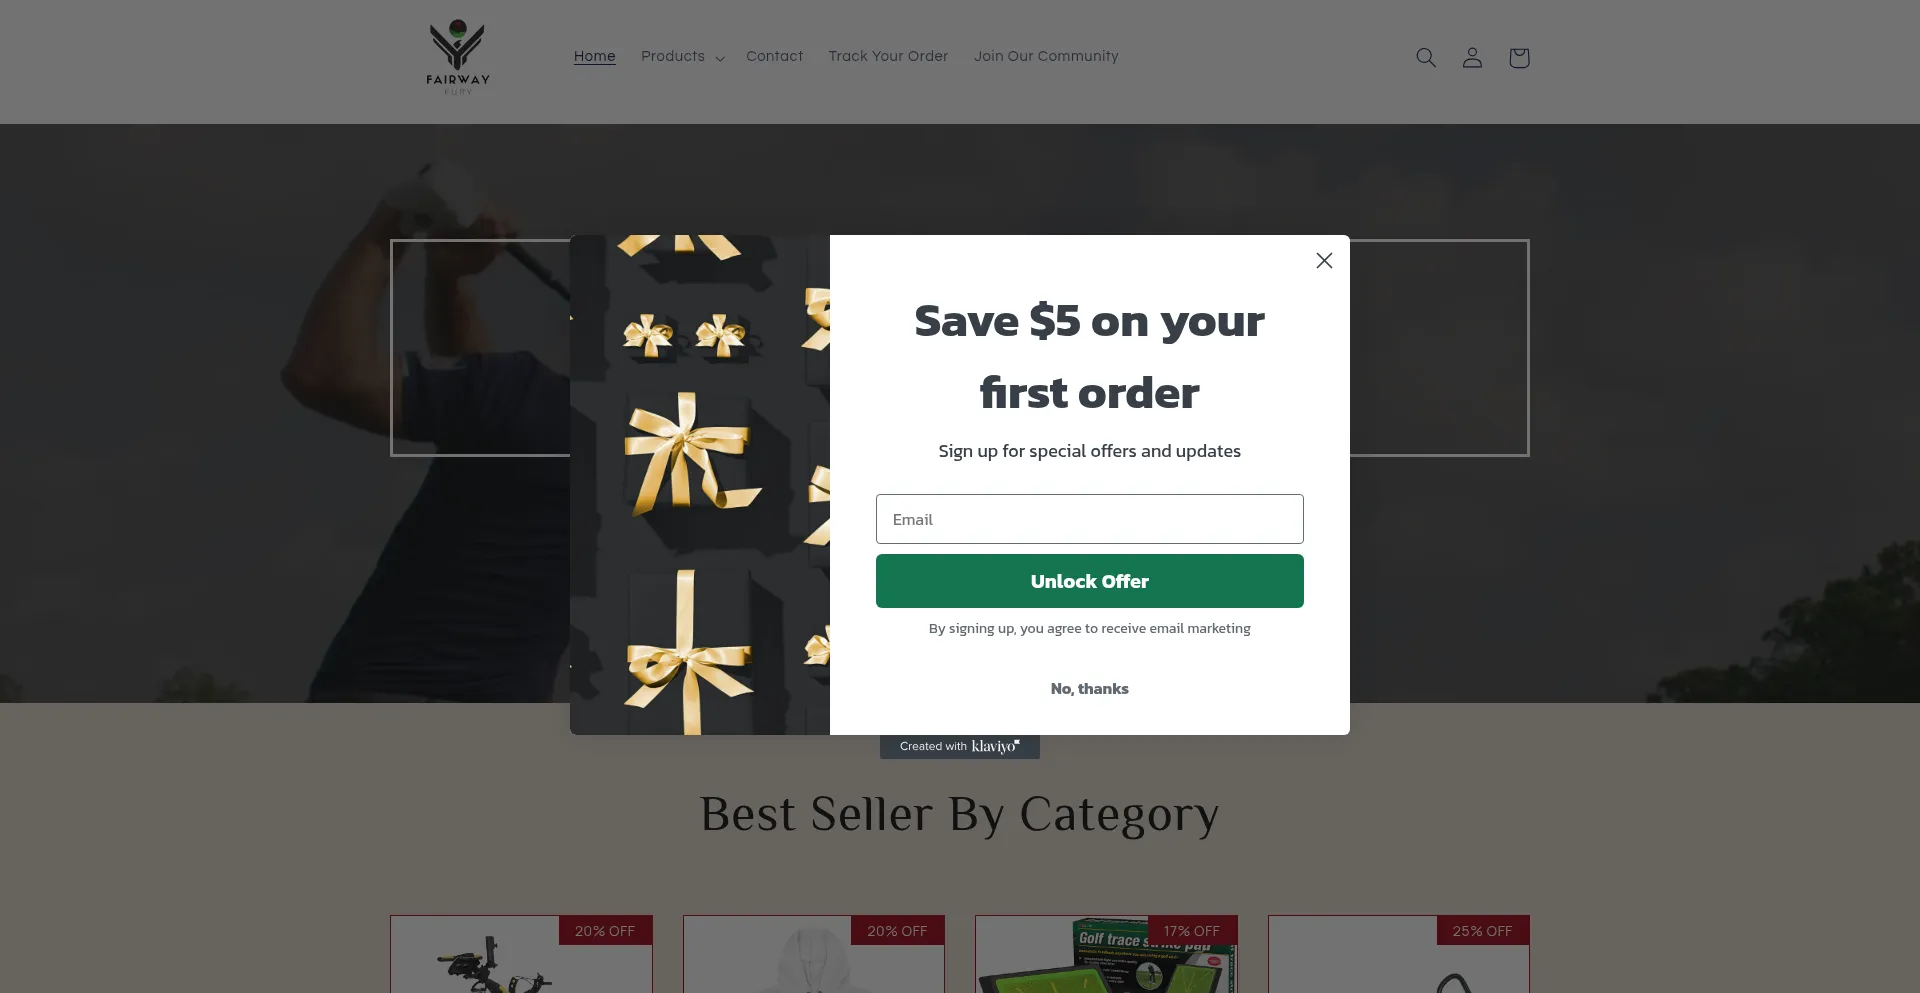
Task: Open the search magnifier icon
Action: (1426, 58)
